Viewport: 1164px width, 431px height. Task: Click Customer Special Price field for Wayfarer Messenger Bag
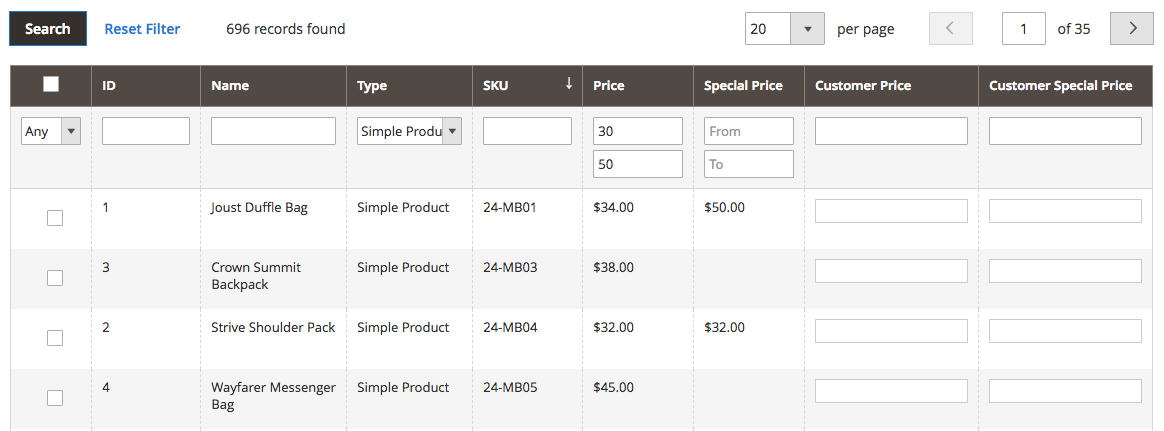click(x=1065, y=391)
